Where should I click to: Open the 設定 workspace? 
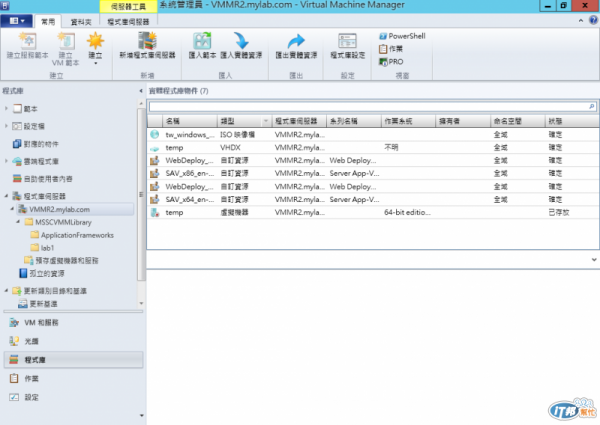pos(73,397)
